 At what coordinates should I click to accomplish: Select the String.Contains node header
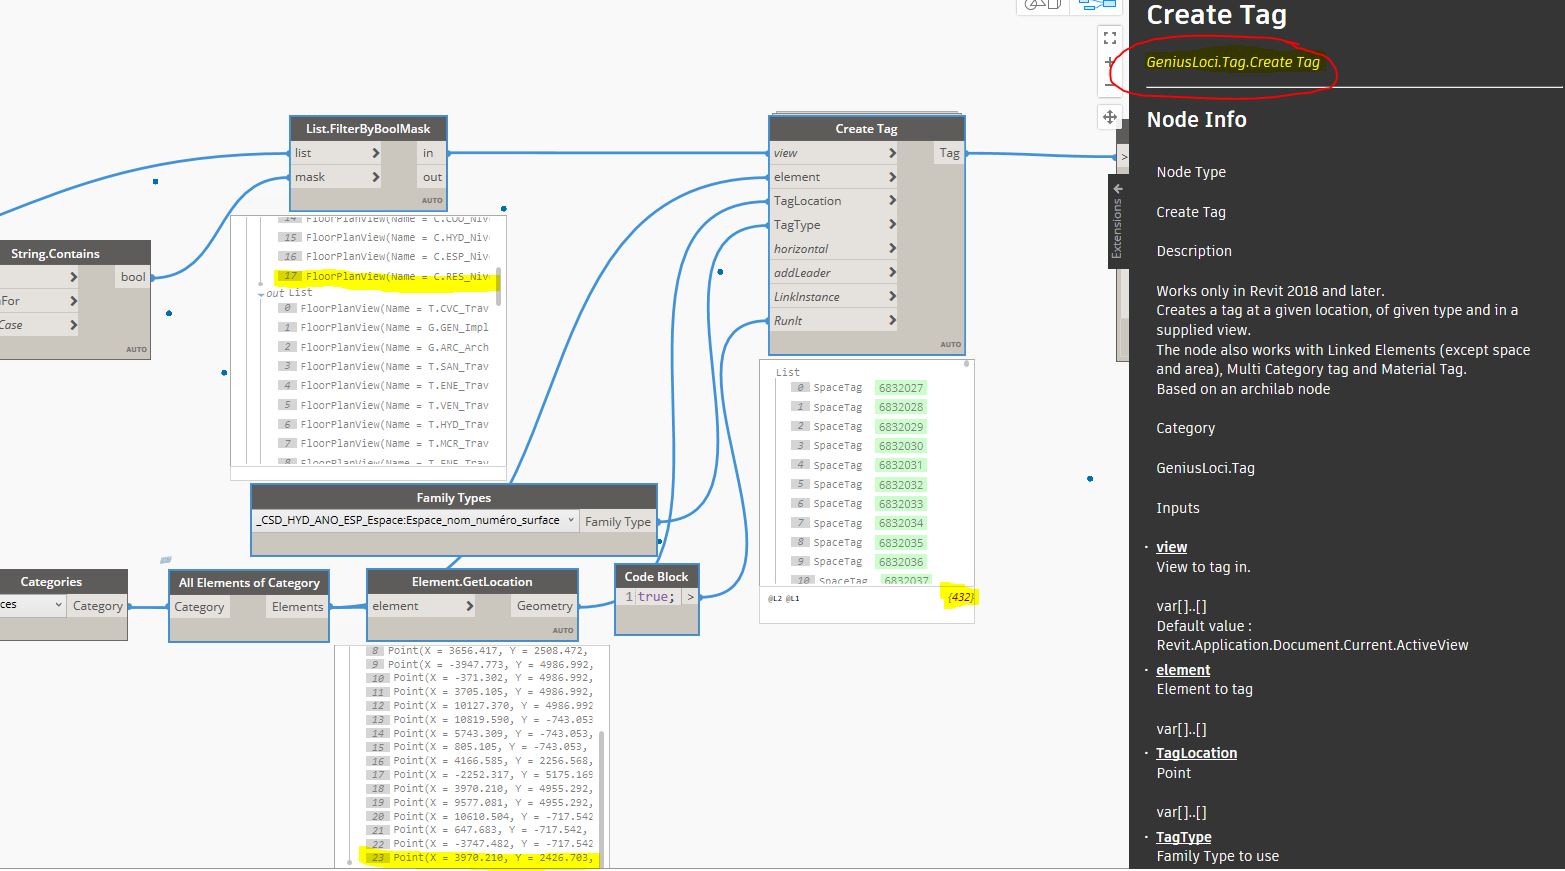[56, 253]
